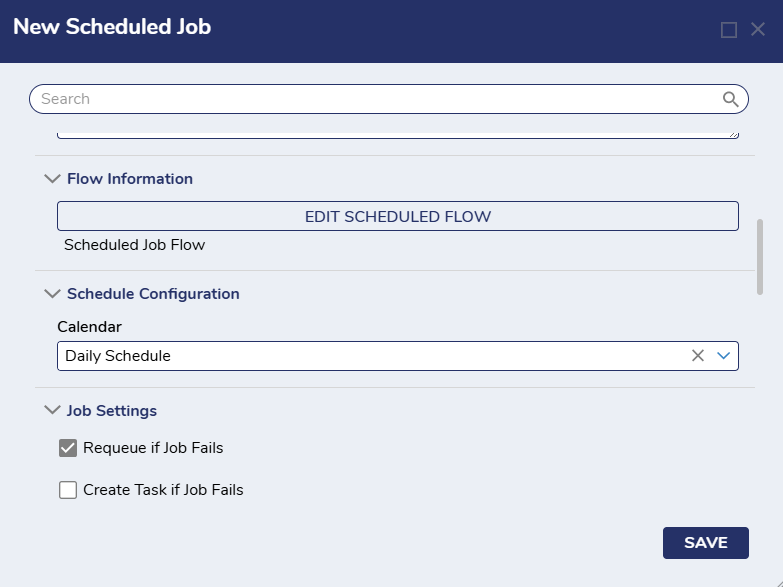Viewport: 783px width, 587px height.
Task: Save the new scheduled job
Action: coord(705,543)
